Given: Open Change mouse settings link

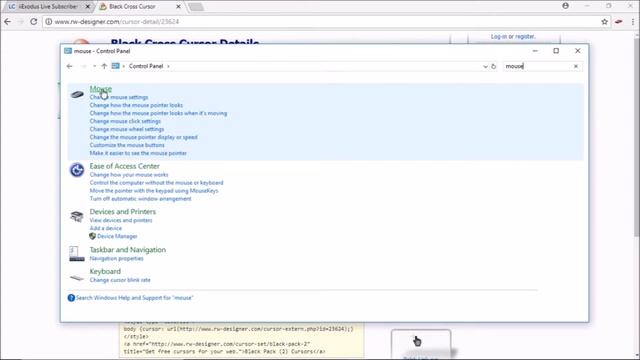Looking at the screenshot, I should click(119, 97).
